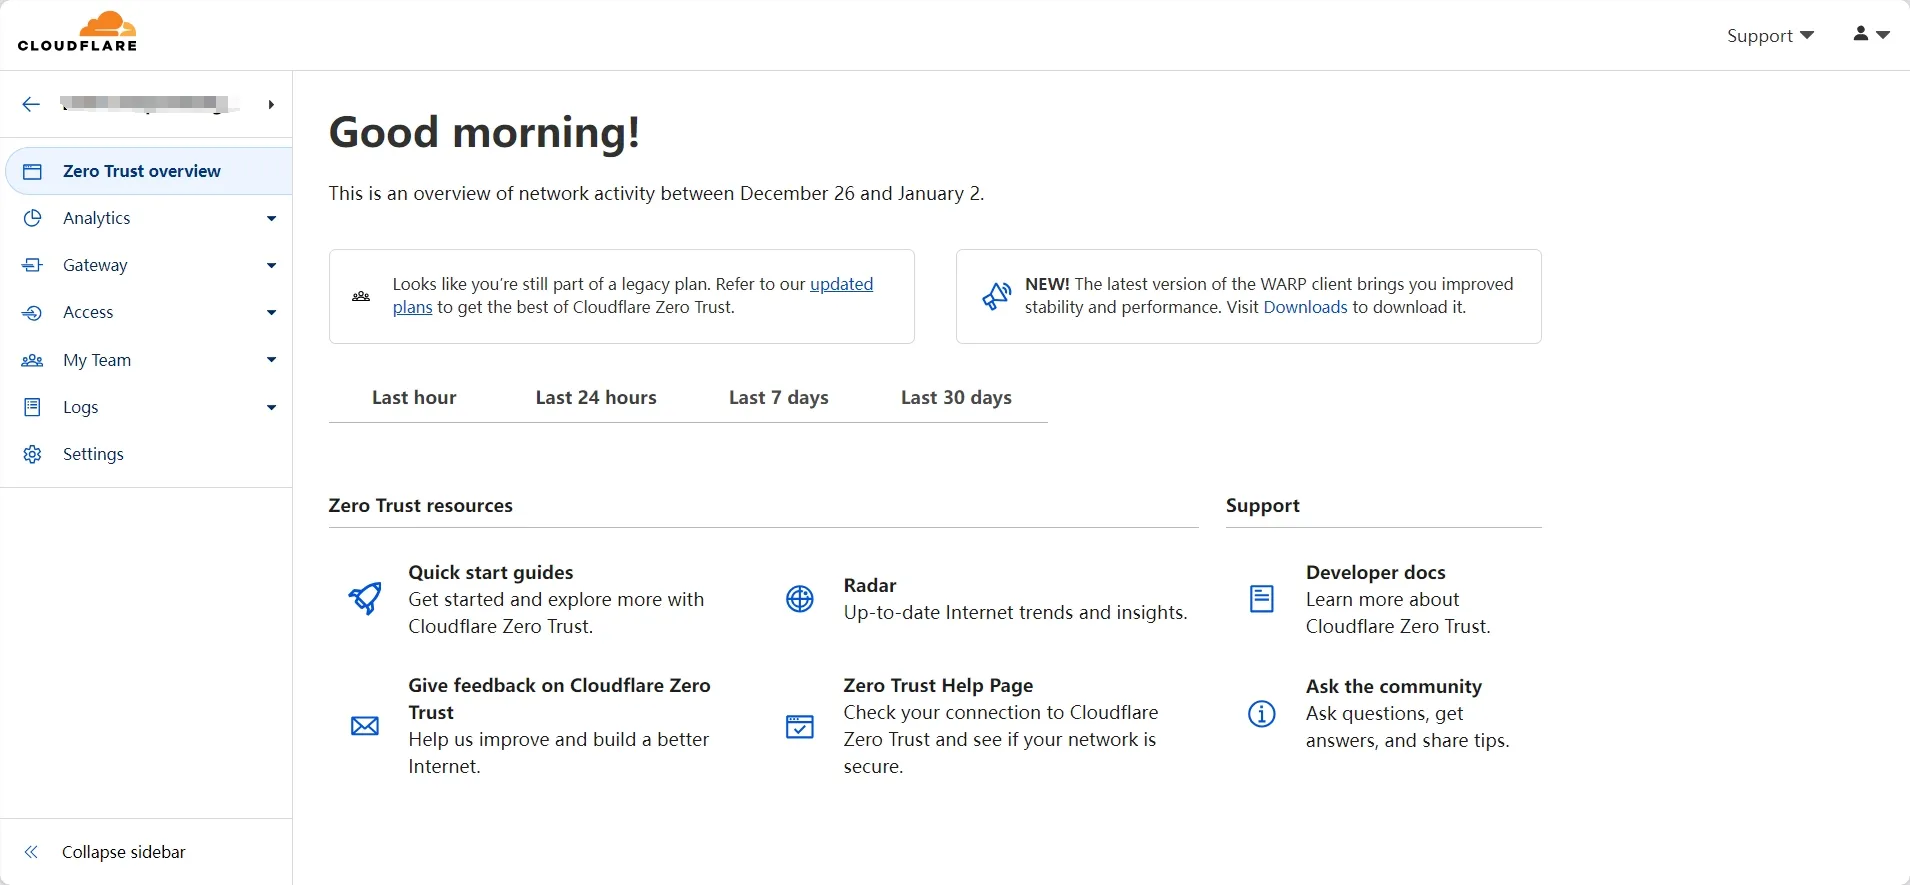
Task: Switch to the Last 24 hours tab
Action: pos(596,397)
